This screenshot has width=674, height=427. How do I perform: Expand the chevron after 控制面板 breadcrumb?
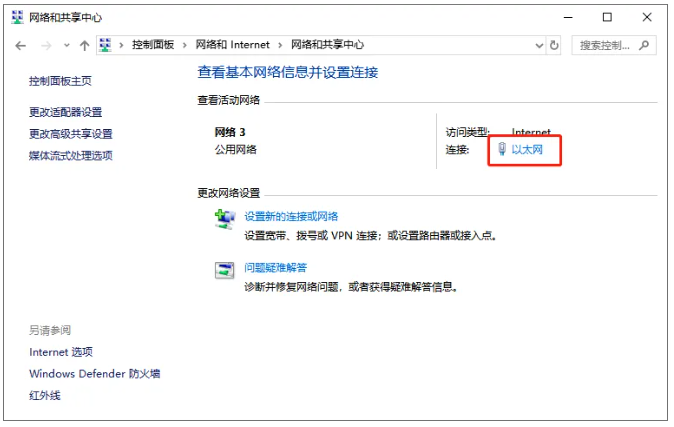pyautogui.click(x=185, y=45)
